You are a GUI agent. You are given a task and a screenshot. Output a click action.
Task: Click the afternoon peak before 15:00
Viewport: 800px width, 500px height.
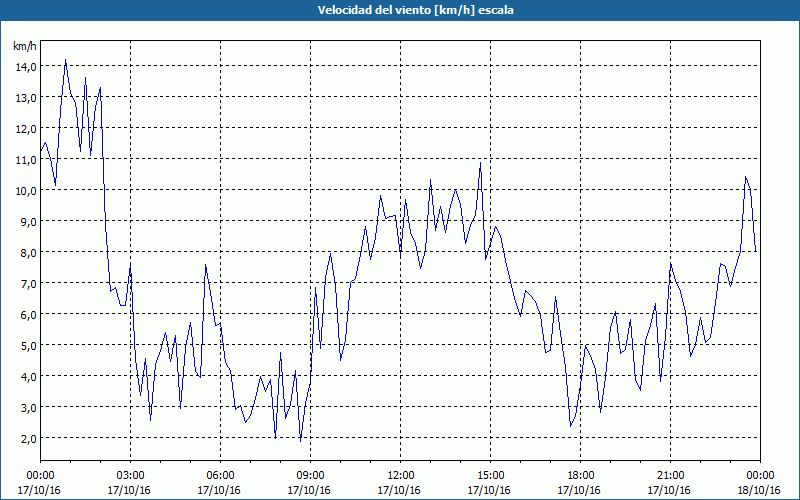tap(480, 163)
